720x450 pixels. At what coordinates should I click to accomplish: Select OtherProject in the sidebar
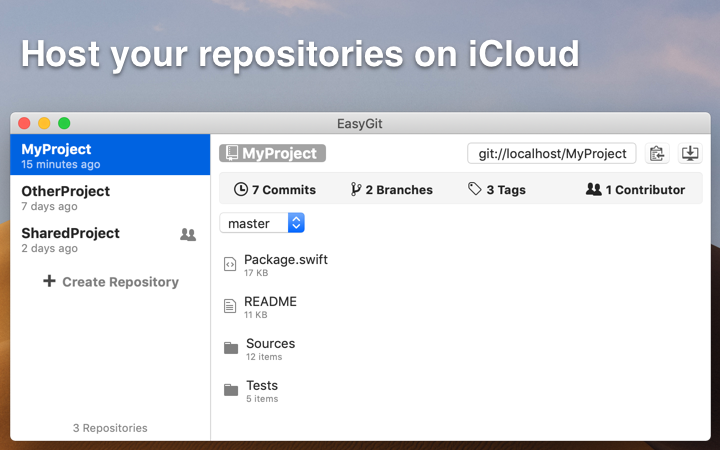110,197
